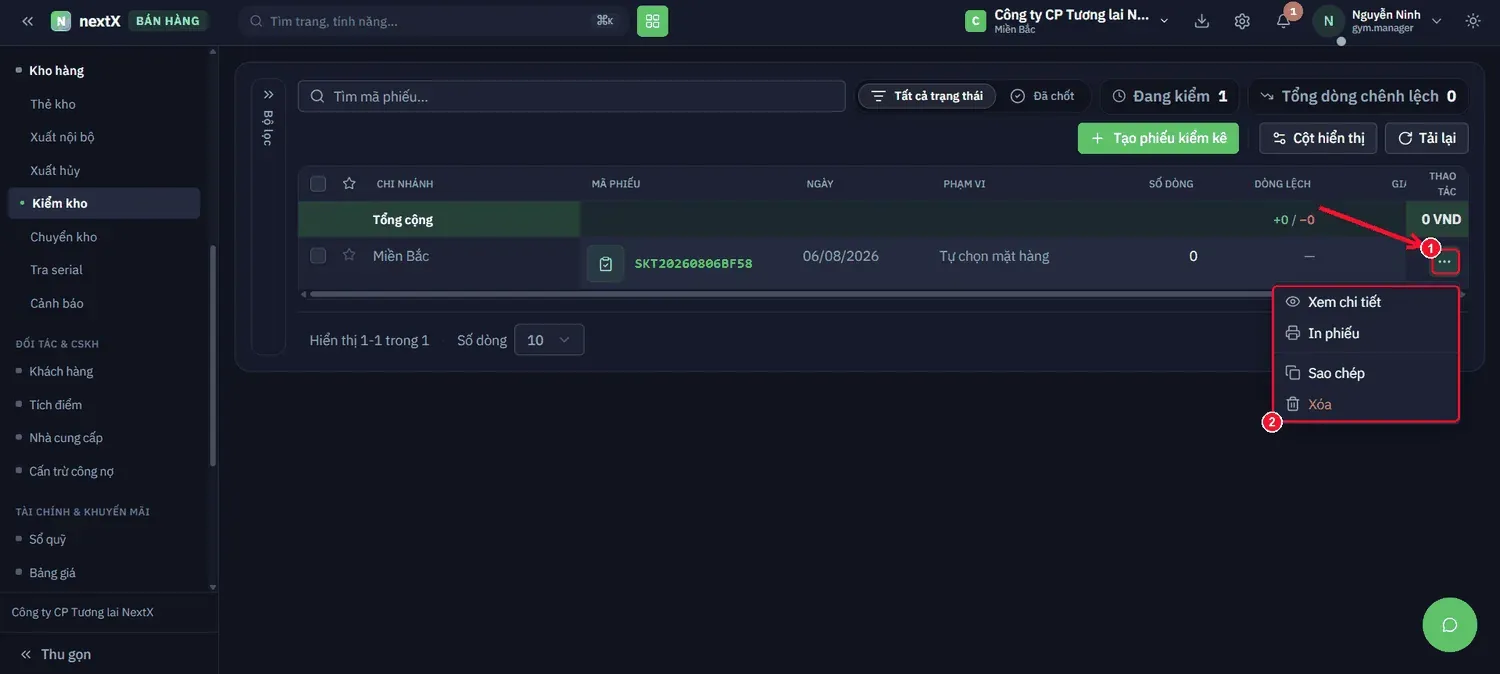The width and height of the screenshot is (1500, 674).
Task: Open the green apps grid icon
Action: point(652,21)
